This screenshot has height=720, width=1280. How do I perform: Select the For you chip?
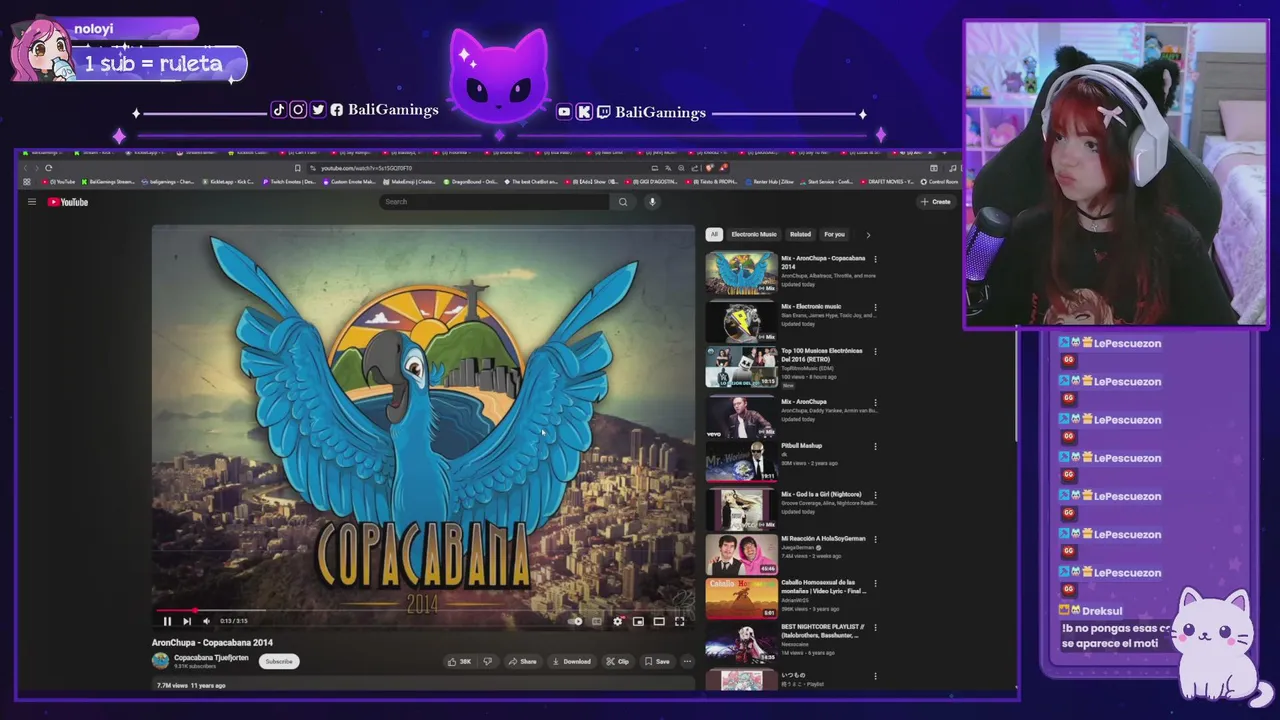(x=834, y=234)
